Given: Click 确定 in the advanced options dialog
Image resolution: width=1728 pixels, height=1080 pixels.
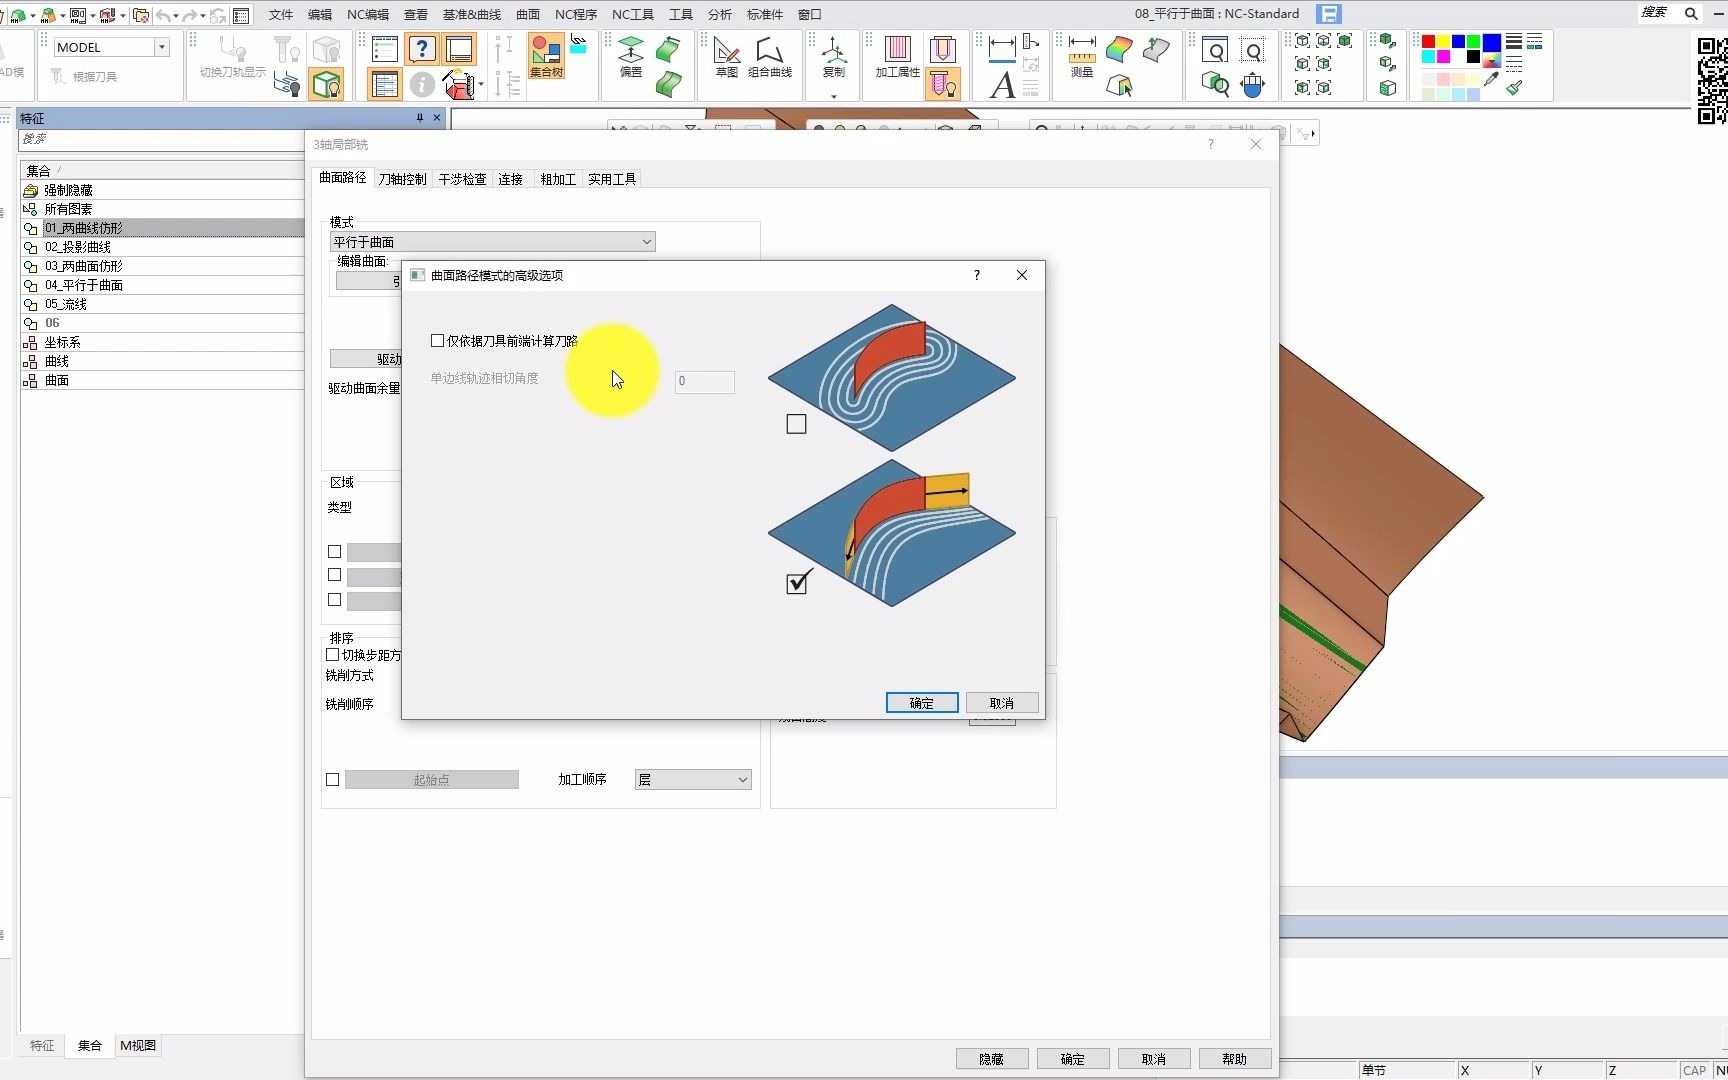Looking at the screenshot, I should [921, 703].
